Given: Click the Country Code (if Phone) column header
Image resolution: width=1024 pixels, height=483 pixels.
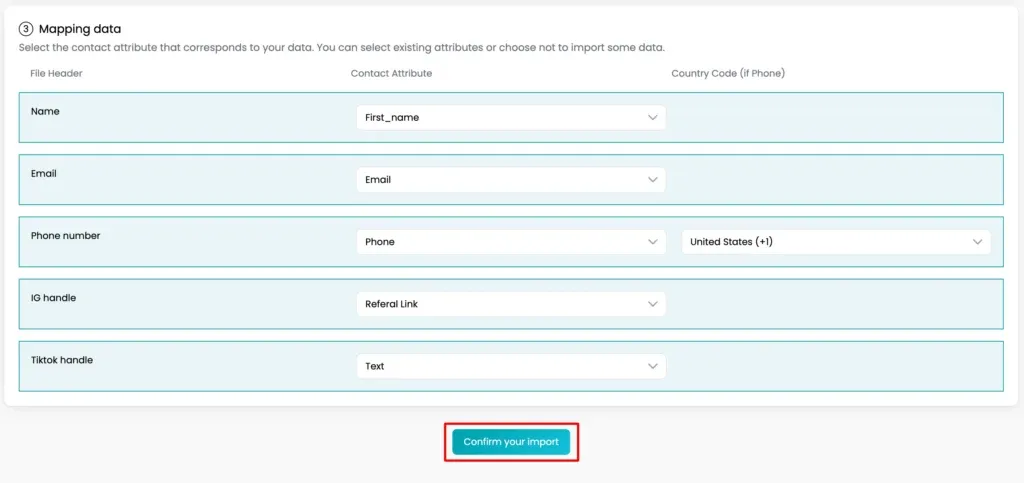Looking at the screenshot, I should click(x=728, y=73).
